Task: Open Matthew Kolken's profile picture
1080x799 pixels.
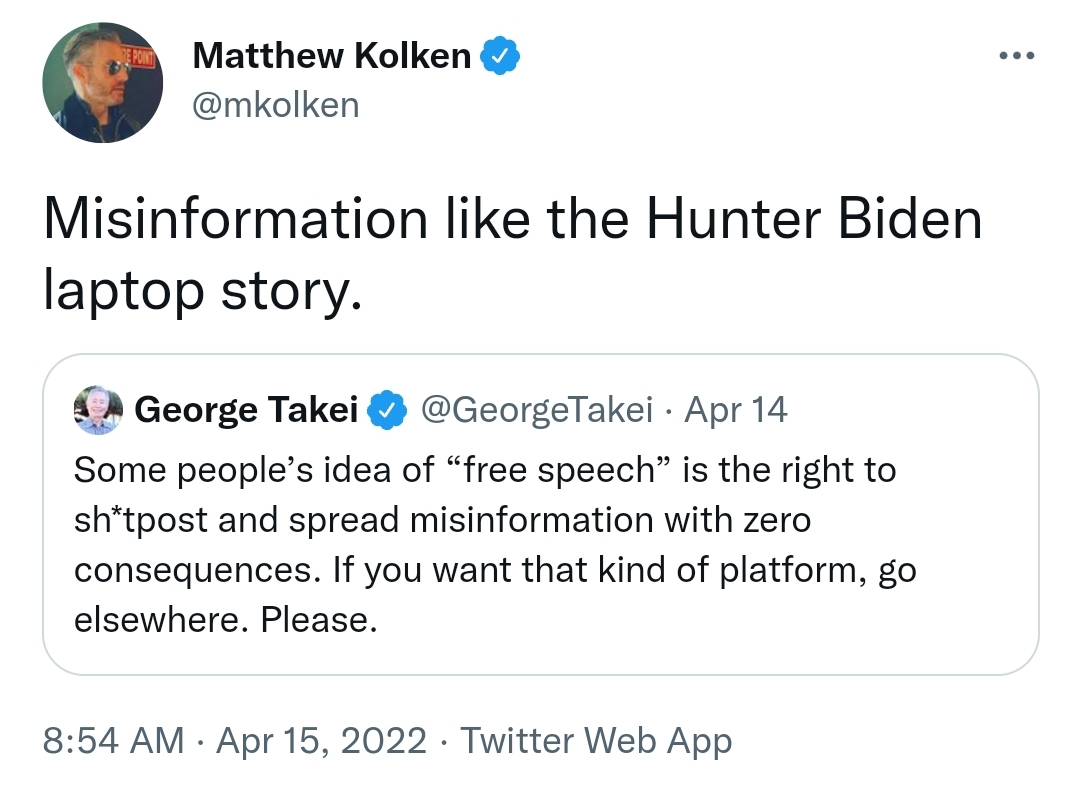Action: (103, 83)
